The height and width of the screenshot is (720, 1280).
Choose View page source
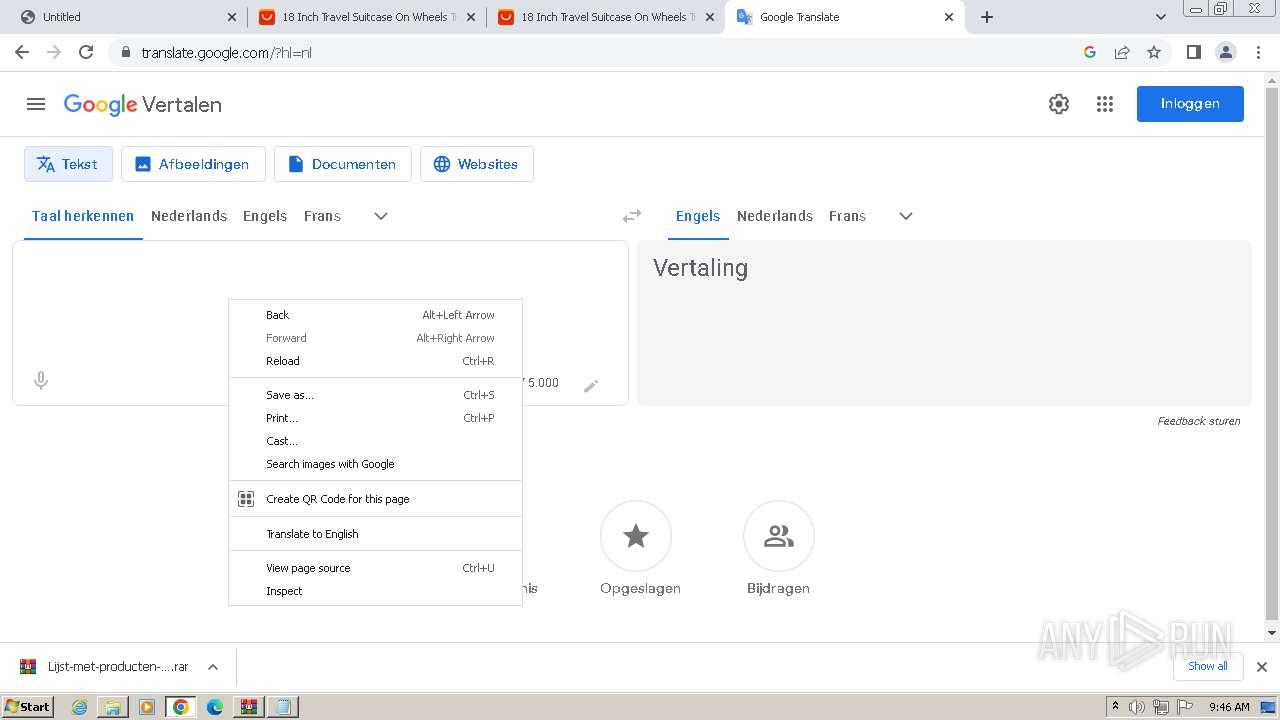tap(375, 568)
